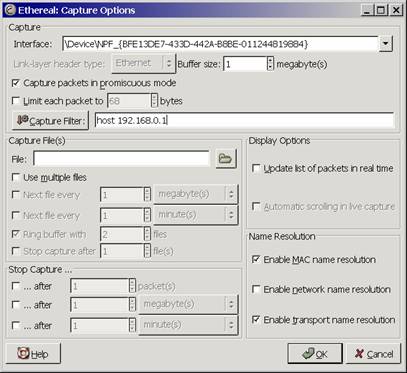
Task: Enable Limit each packet to bytes
Action: tap(16, 101)
